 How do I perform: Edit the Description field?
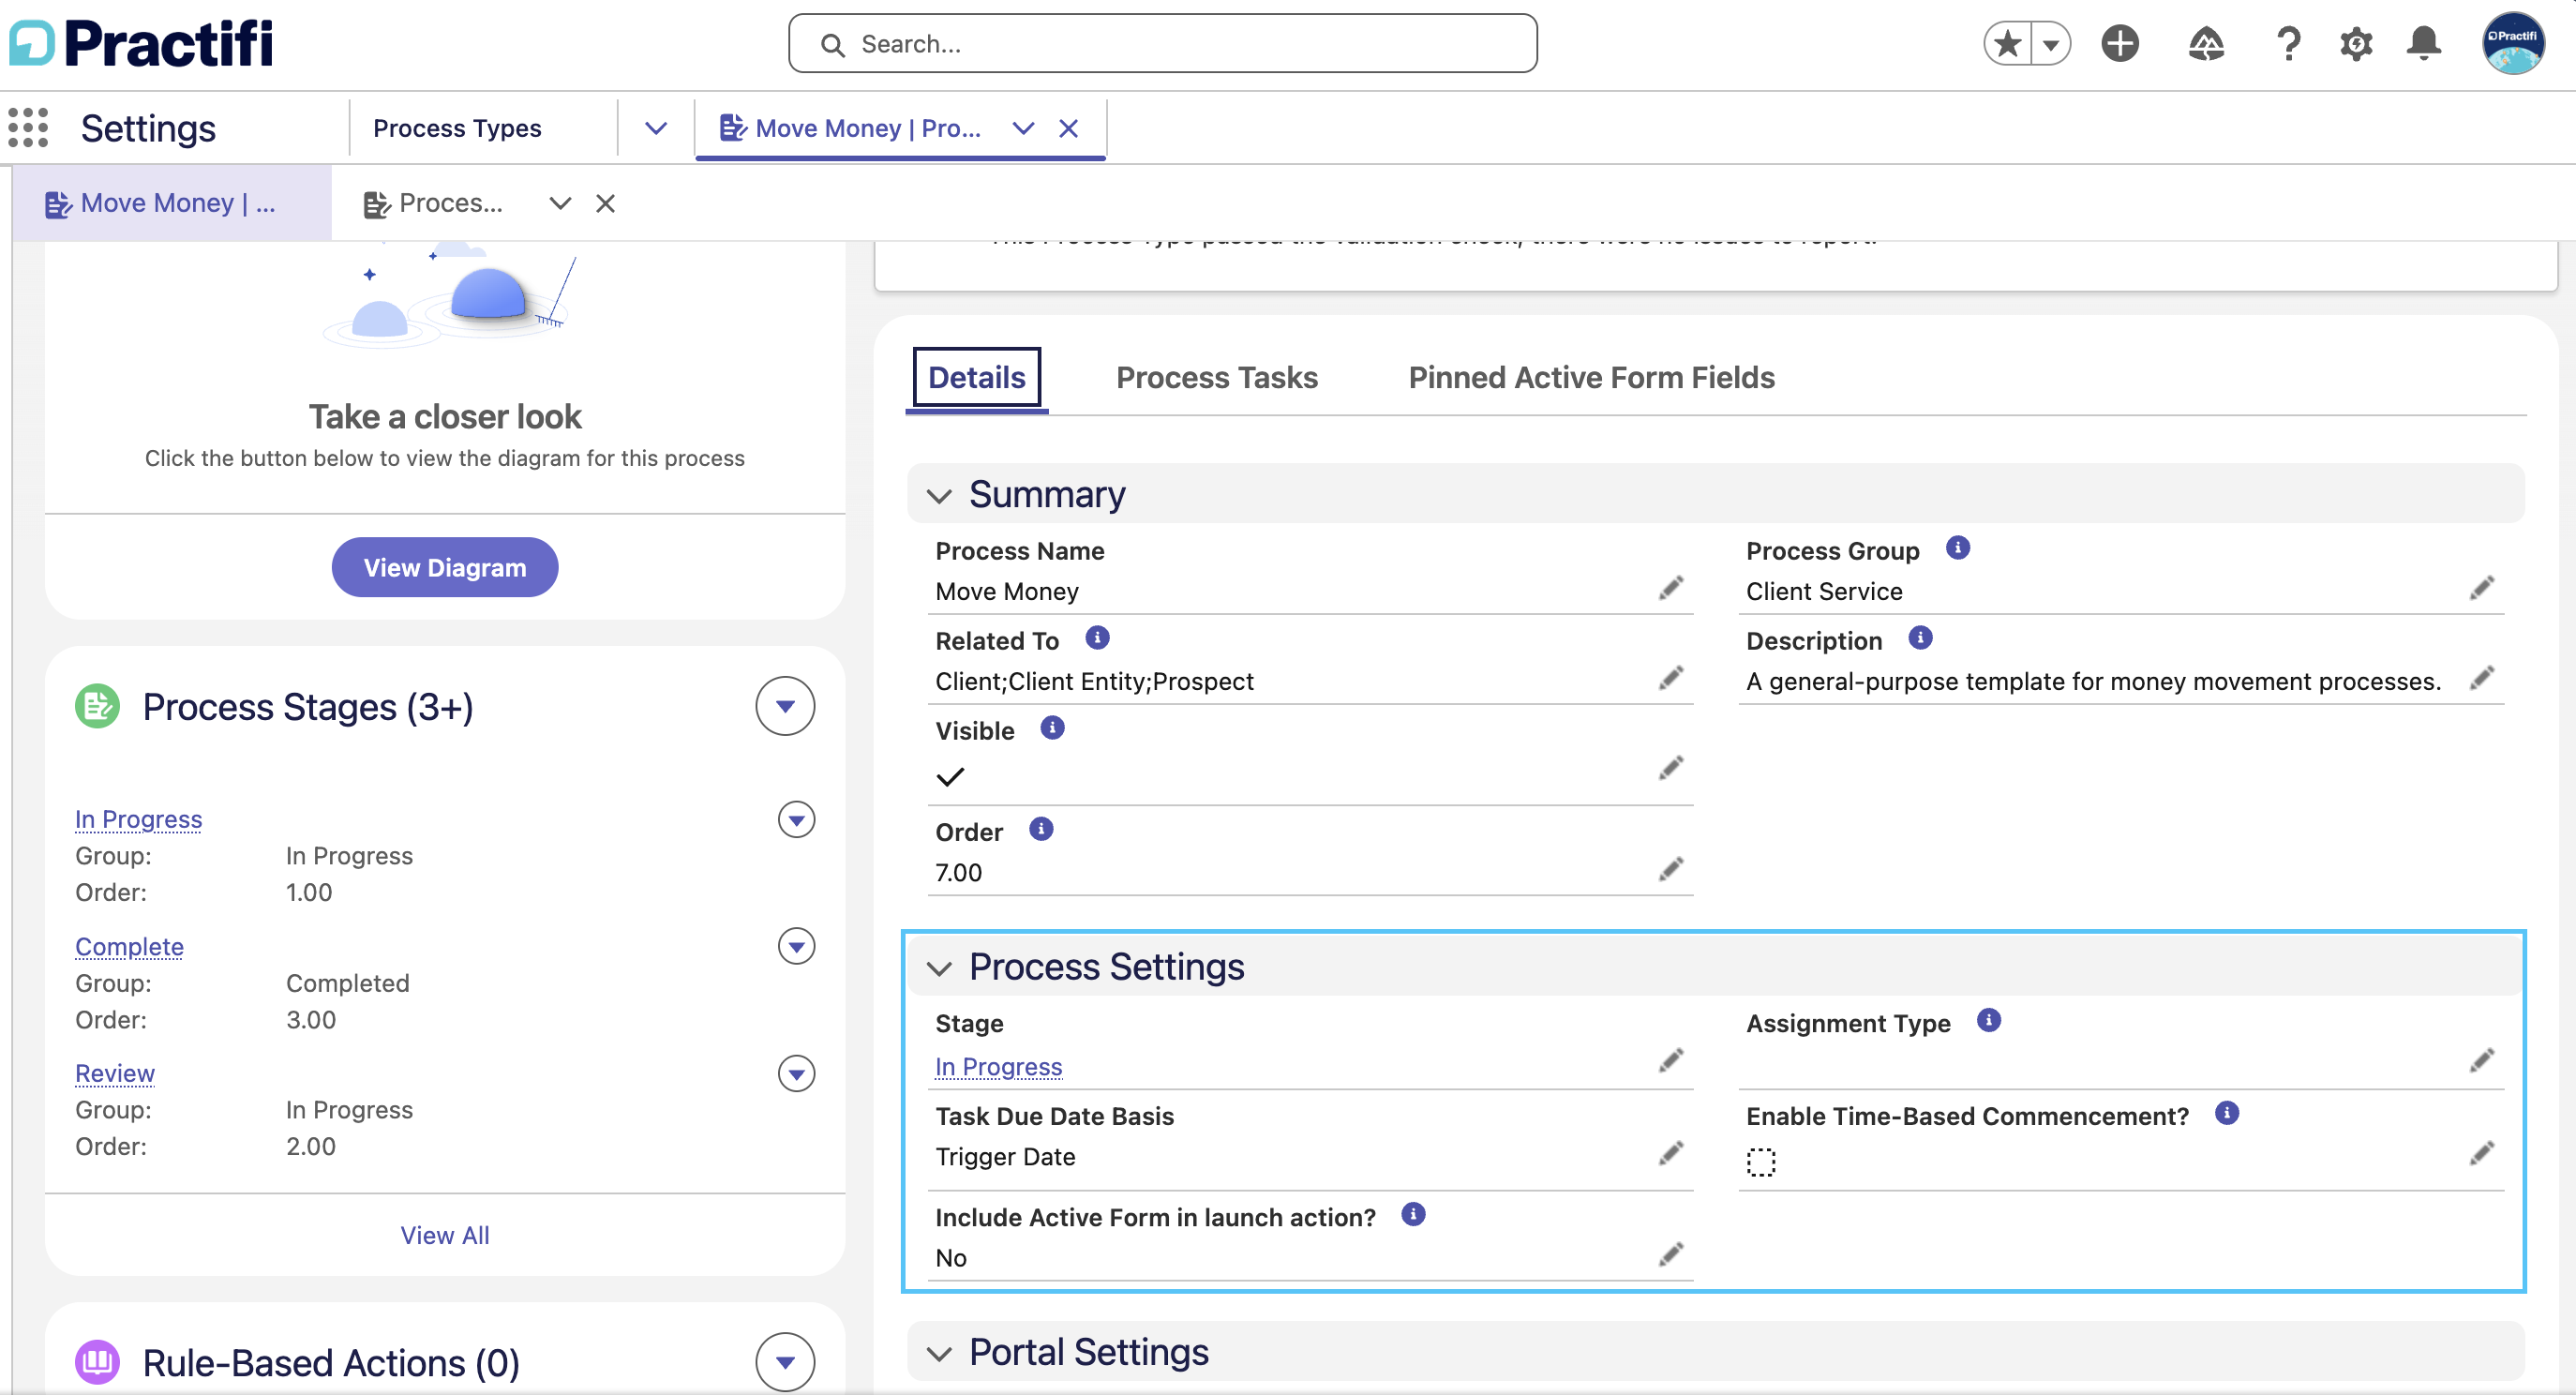(x=2482, y=678)
